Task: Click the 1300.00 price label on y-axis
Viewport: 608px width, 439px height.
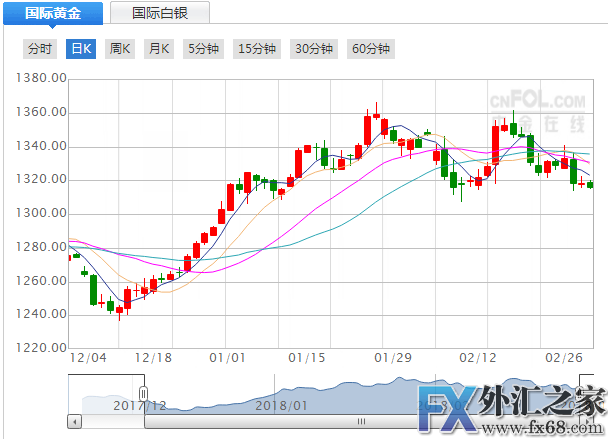Action: [42, 214]
